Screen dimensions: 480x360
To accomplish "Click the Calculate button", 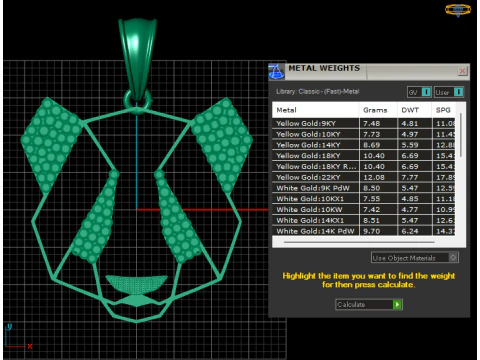I will pyautogui.click(x=369, y=304).
